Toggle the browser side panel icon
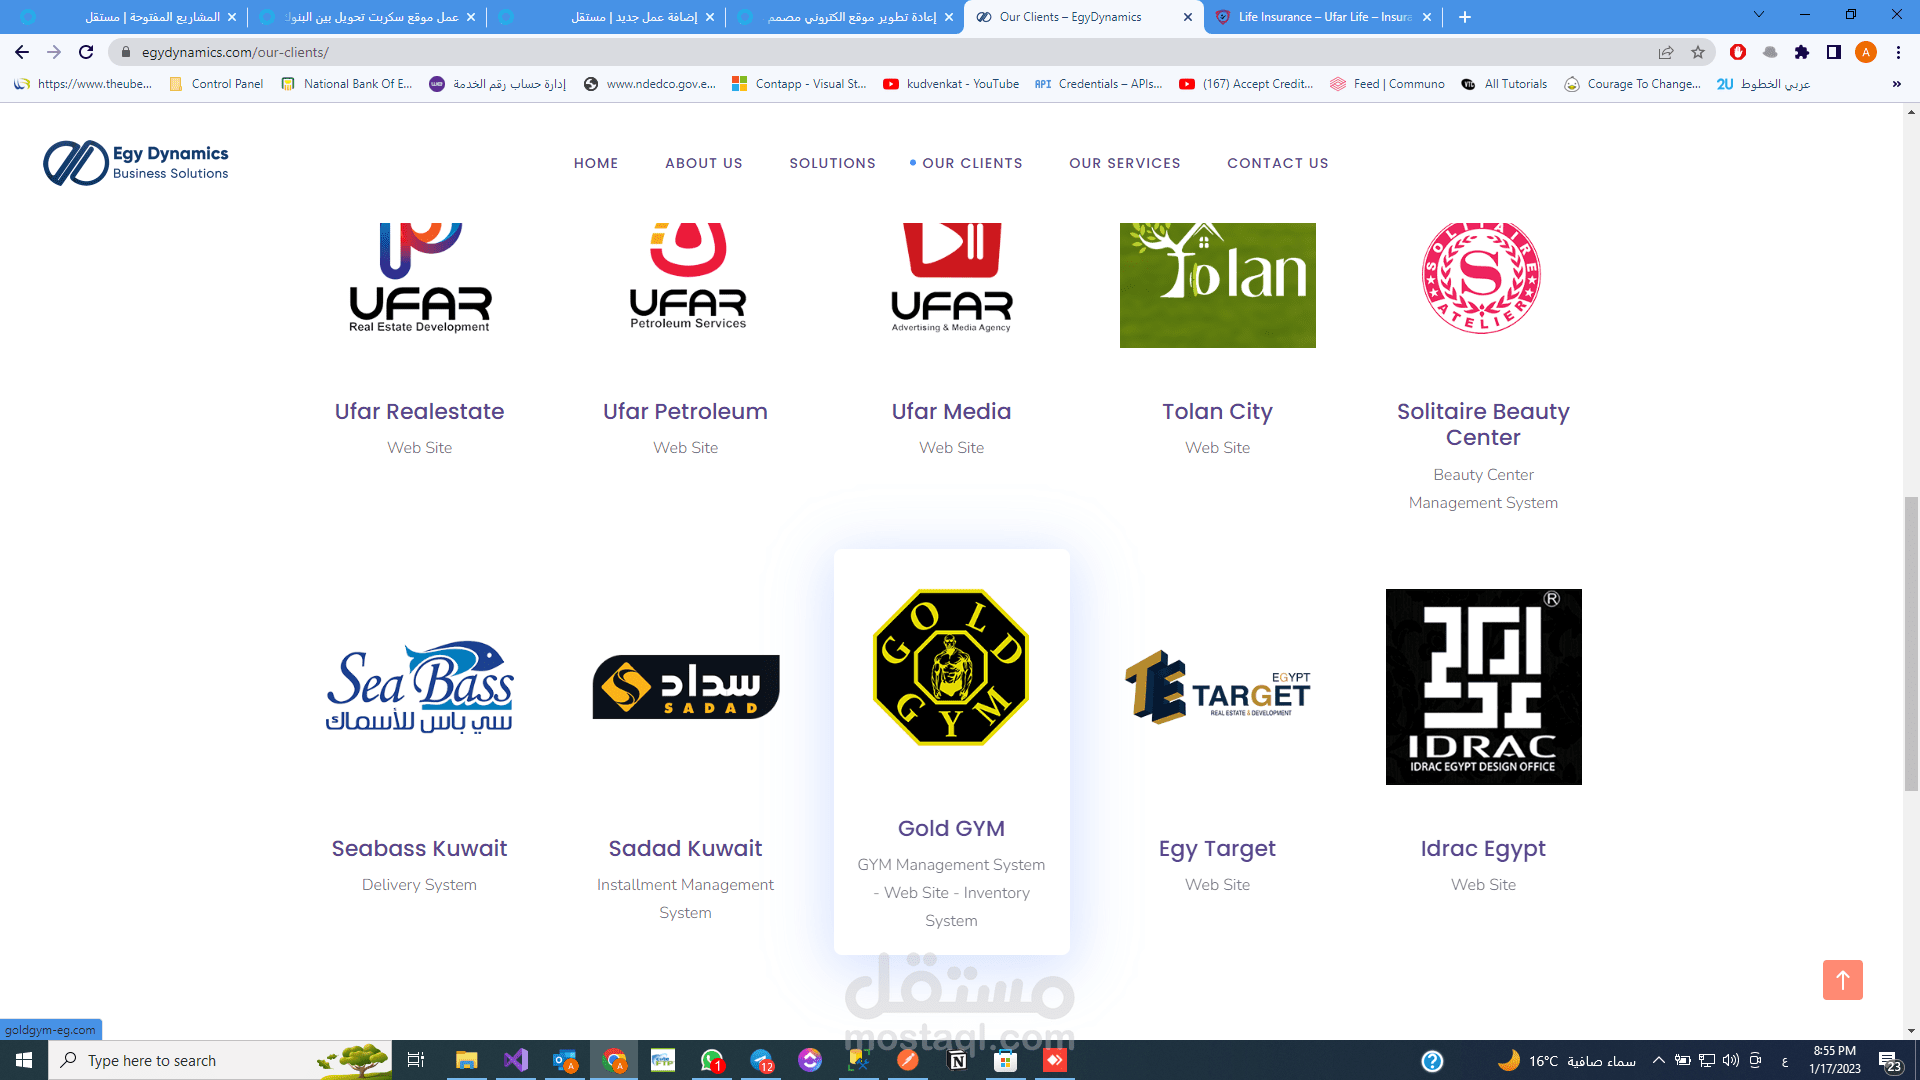This screenshot has height=1080, width=1920. (1834, 52)
